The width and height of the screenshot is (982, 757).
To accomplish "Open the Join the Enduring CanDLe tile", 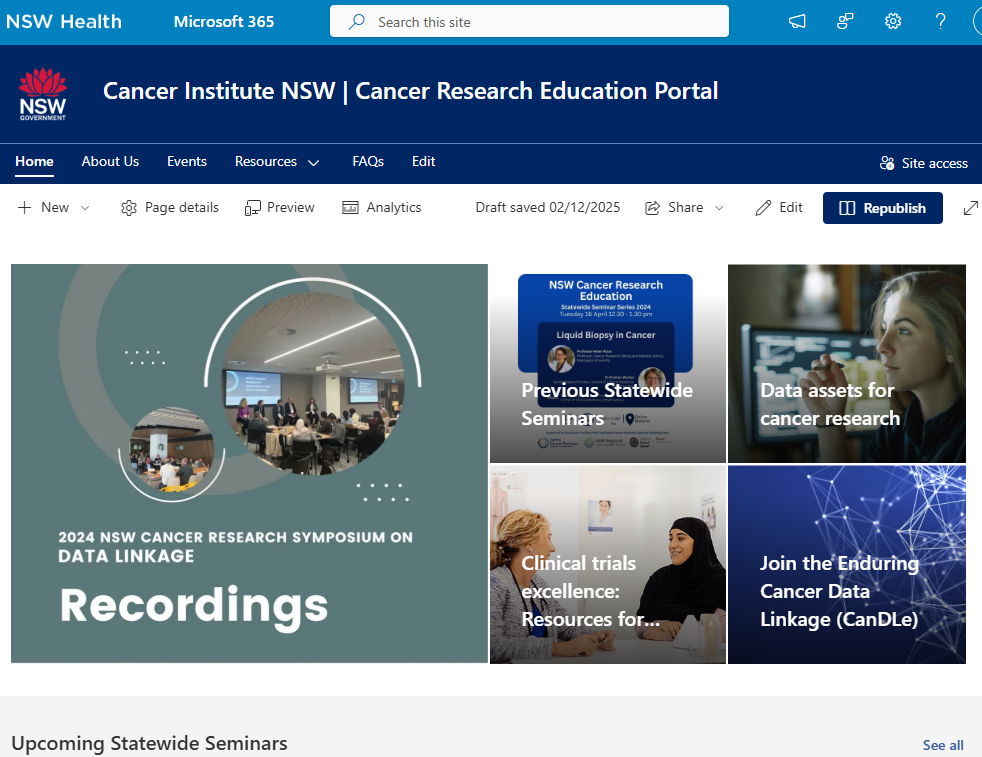I will point(847,564).
